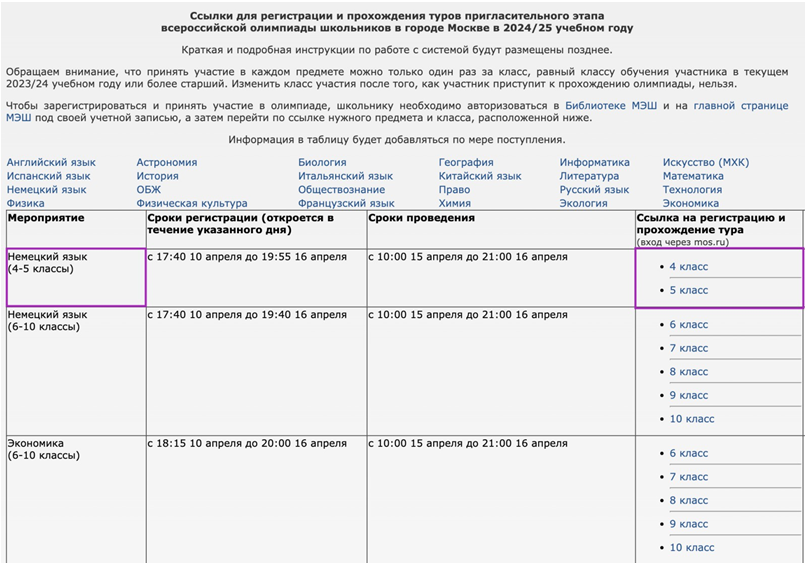Image resolution: width=808 pixels, height=569 pixels.
Task: Follow the главной странице МЭШ link
Action: 741,105
